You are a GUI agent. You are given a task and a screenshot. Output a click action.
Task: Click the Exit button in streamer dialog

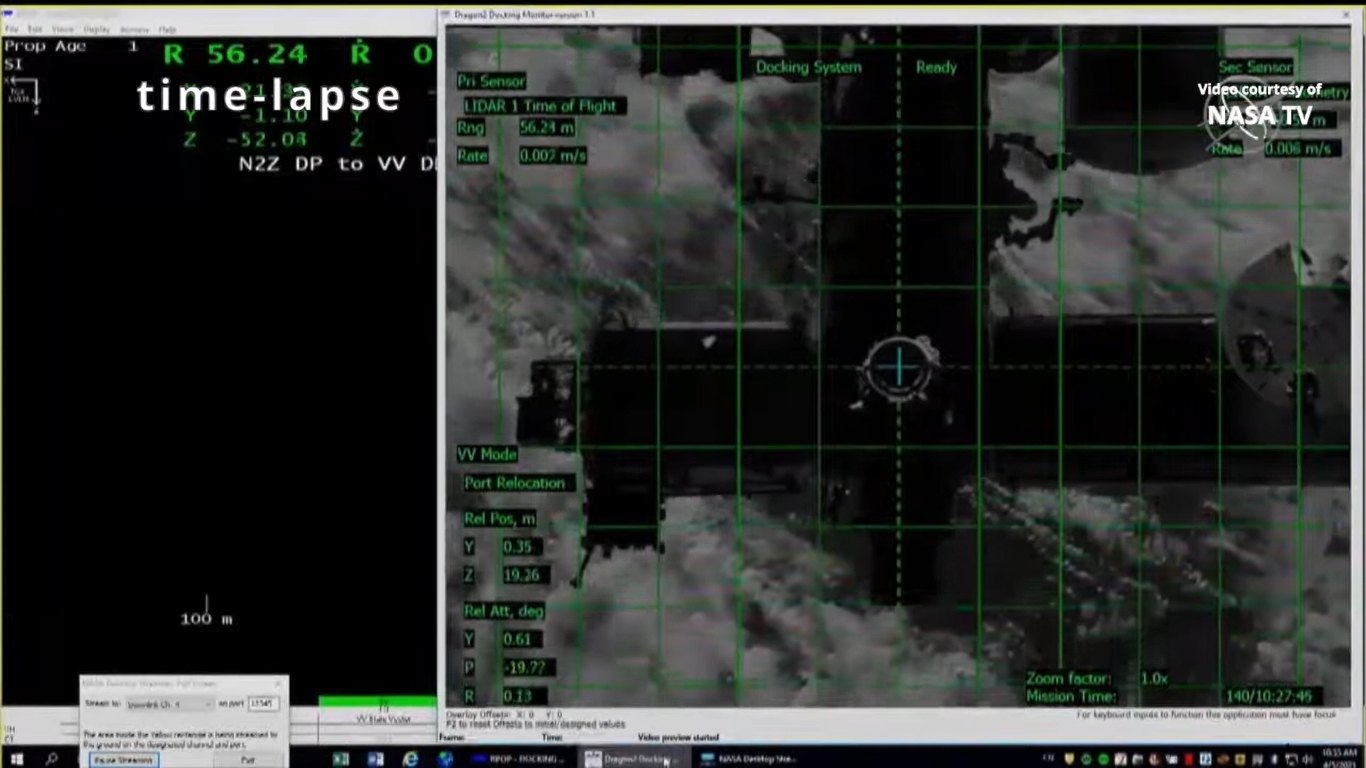point(248,760)
